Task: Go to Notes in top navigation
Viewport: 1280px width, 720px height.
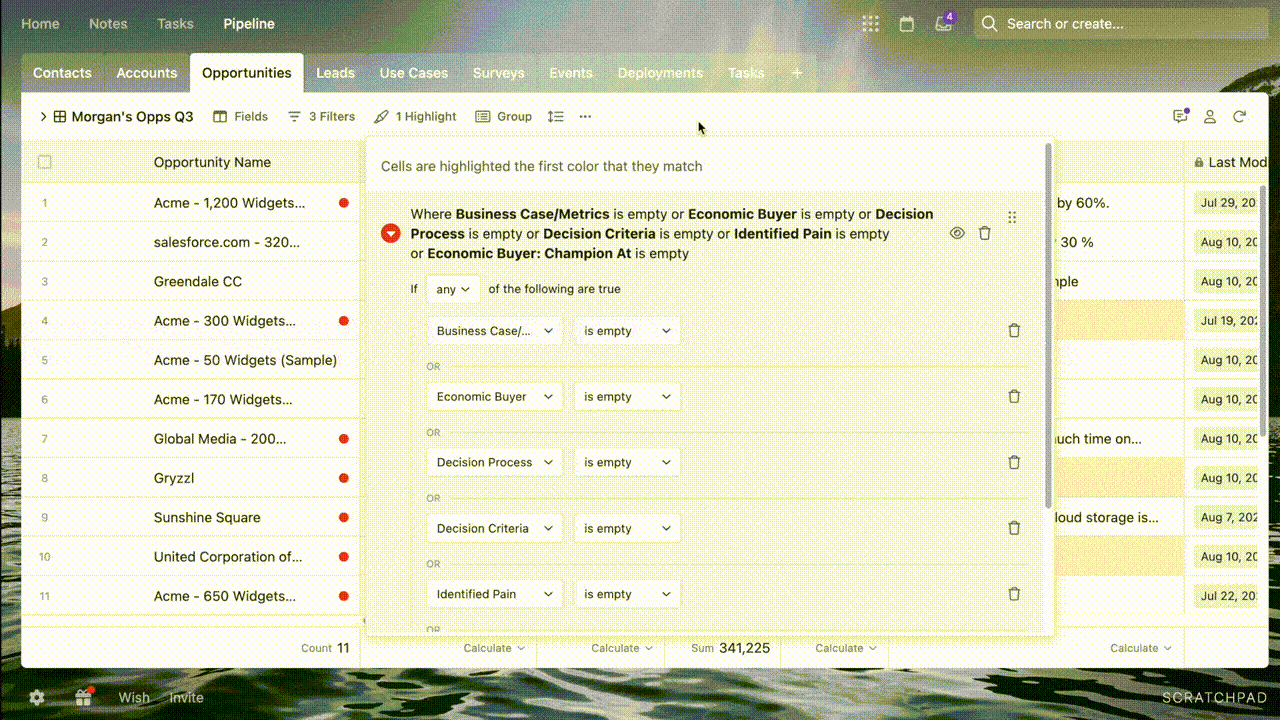Action: (108, 24)
